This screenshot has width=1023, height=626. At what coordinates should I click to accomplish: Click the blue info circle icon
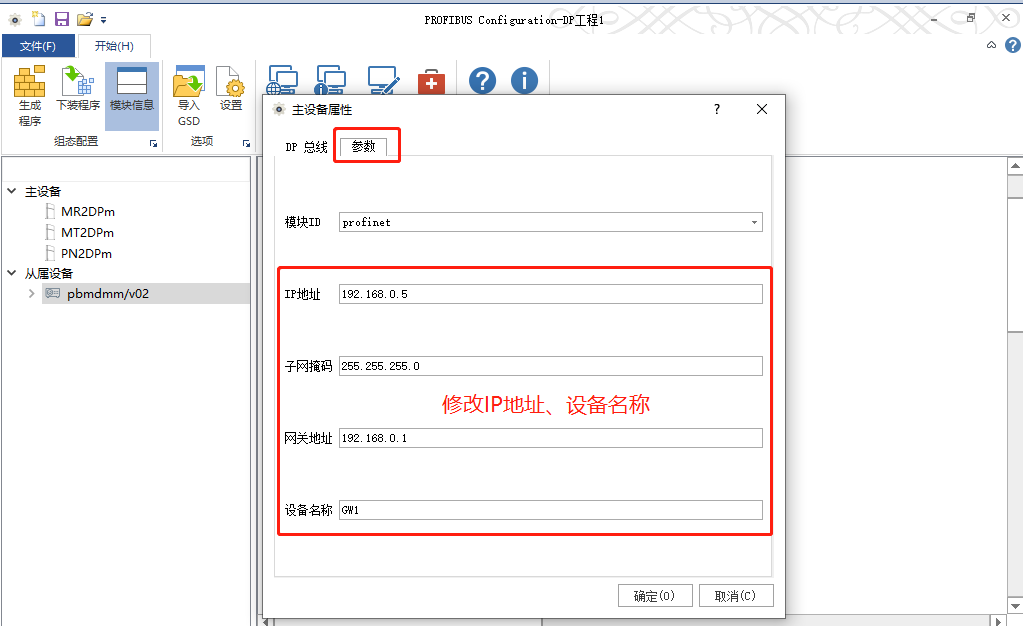pos(525,81)
